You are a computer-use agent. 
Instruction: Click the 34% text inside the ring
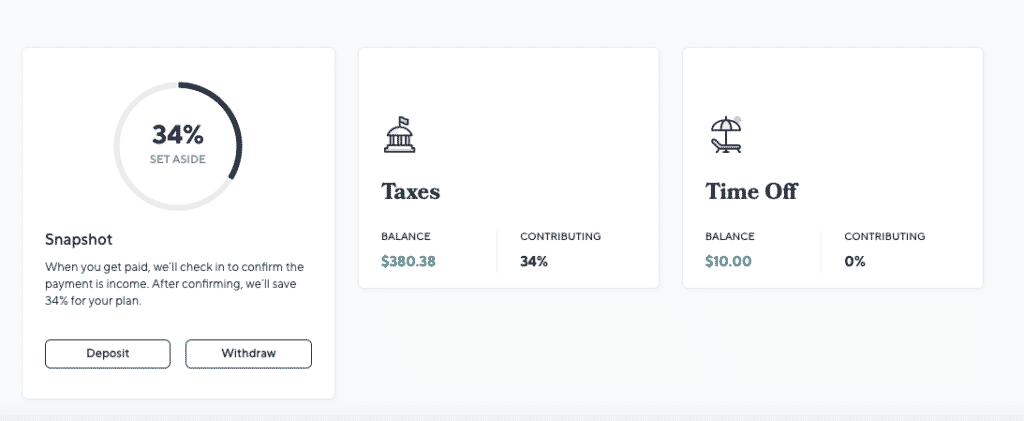[x=178, y=135]
